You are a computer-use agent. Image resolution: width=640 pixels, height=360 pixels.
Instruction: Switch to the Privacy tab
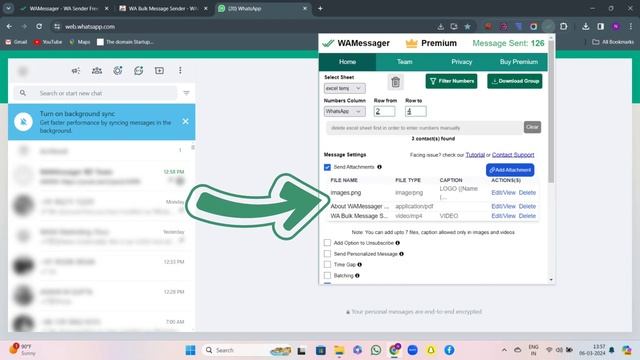(462, 62)
